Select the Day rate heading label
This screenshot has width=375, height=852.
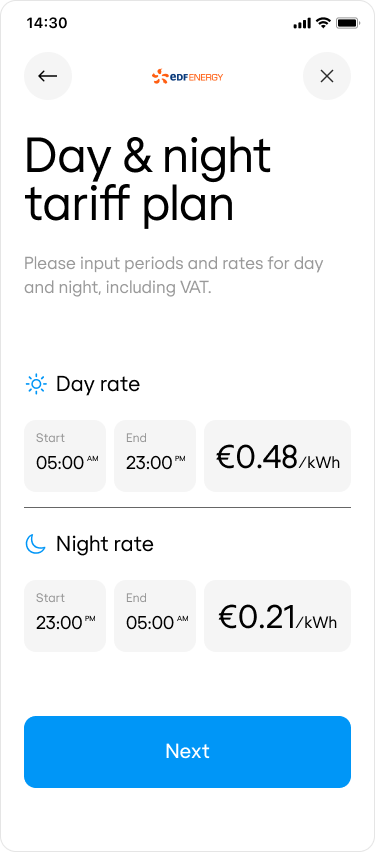click(98, 384)
